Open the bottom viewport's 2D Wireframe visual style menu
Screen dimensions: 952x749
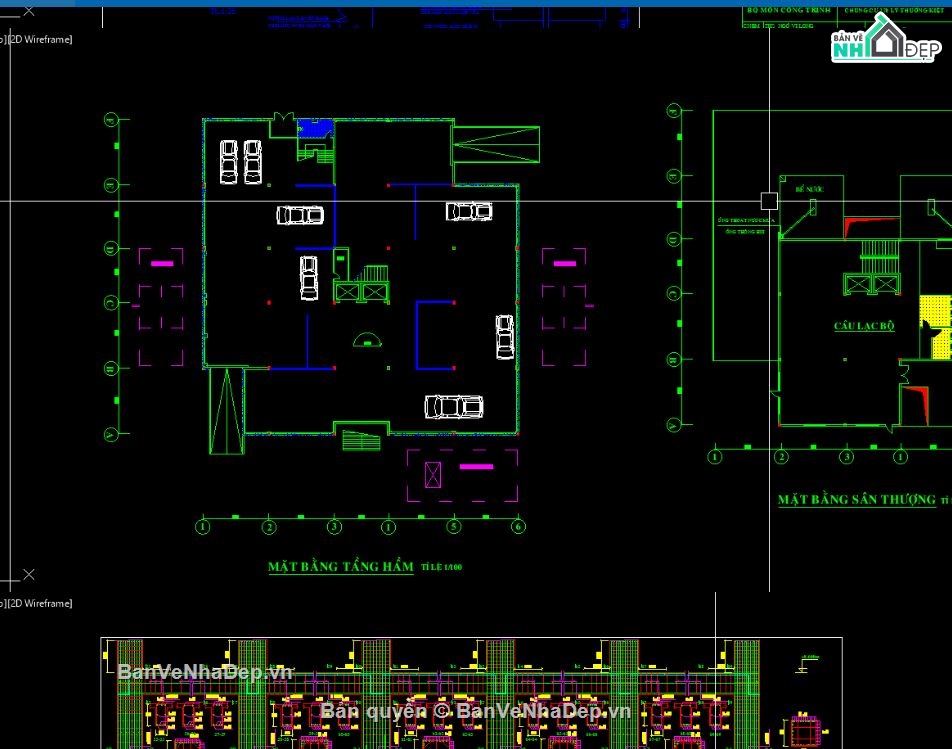40,604
